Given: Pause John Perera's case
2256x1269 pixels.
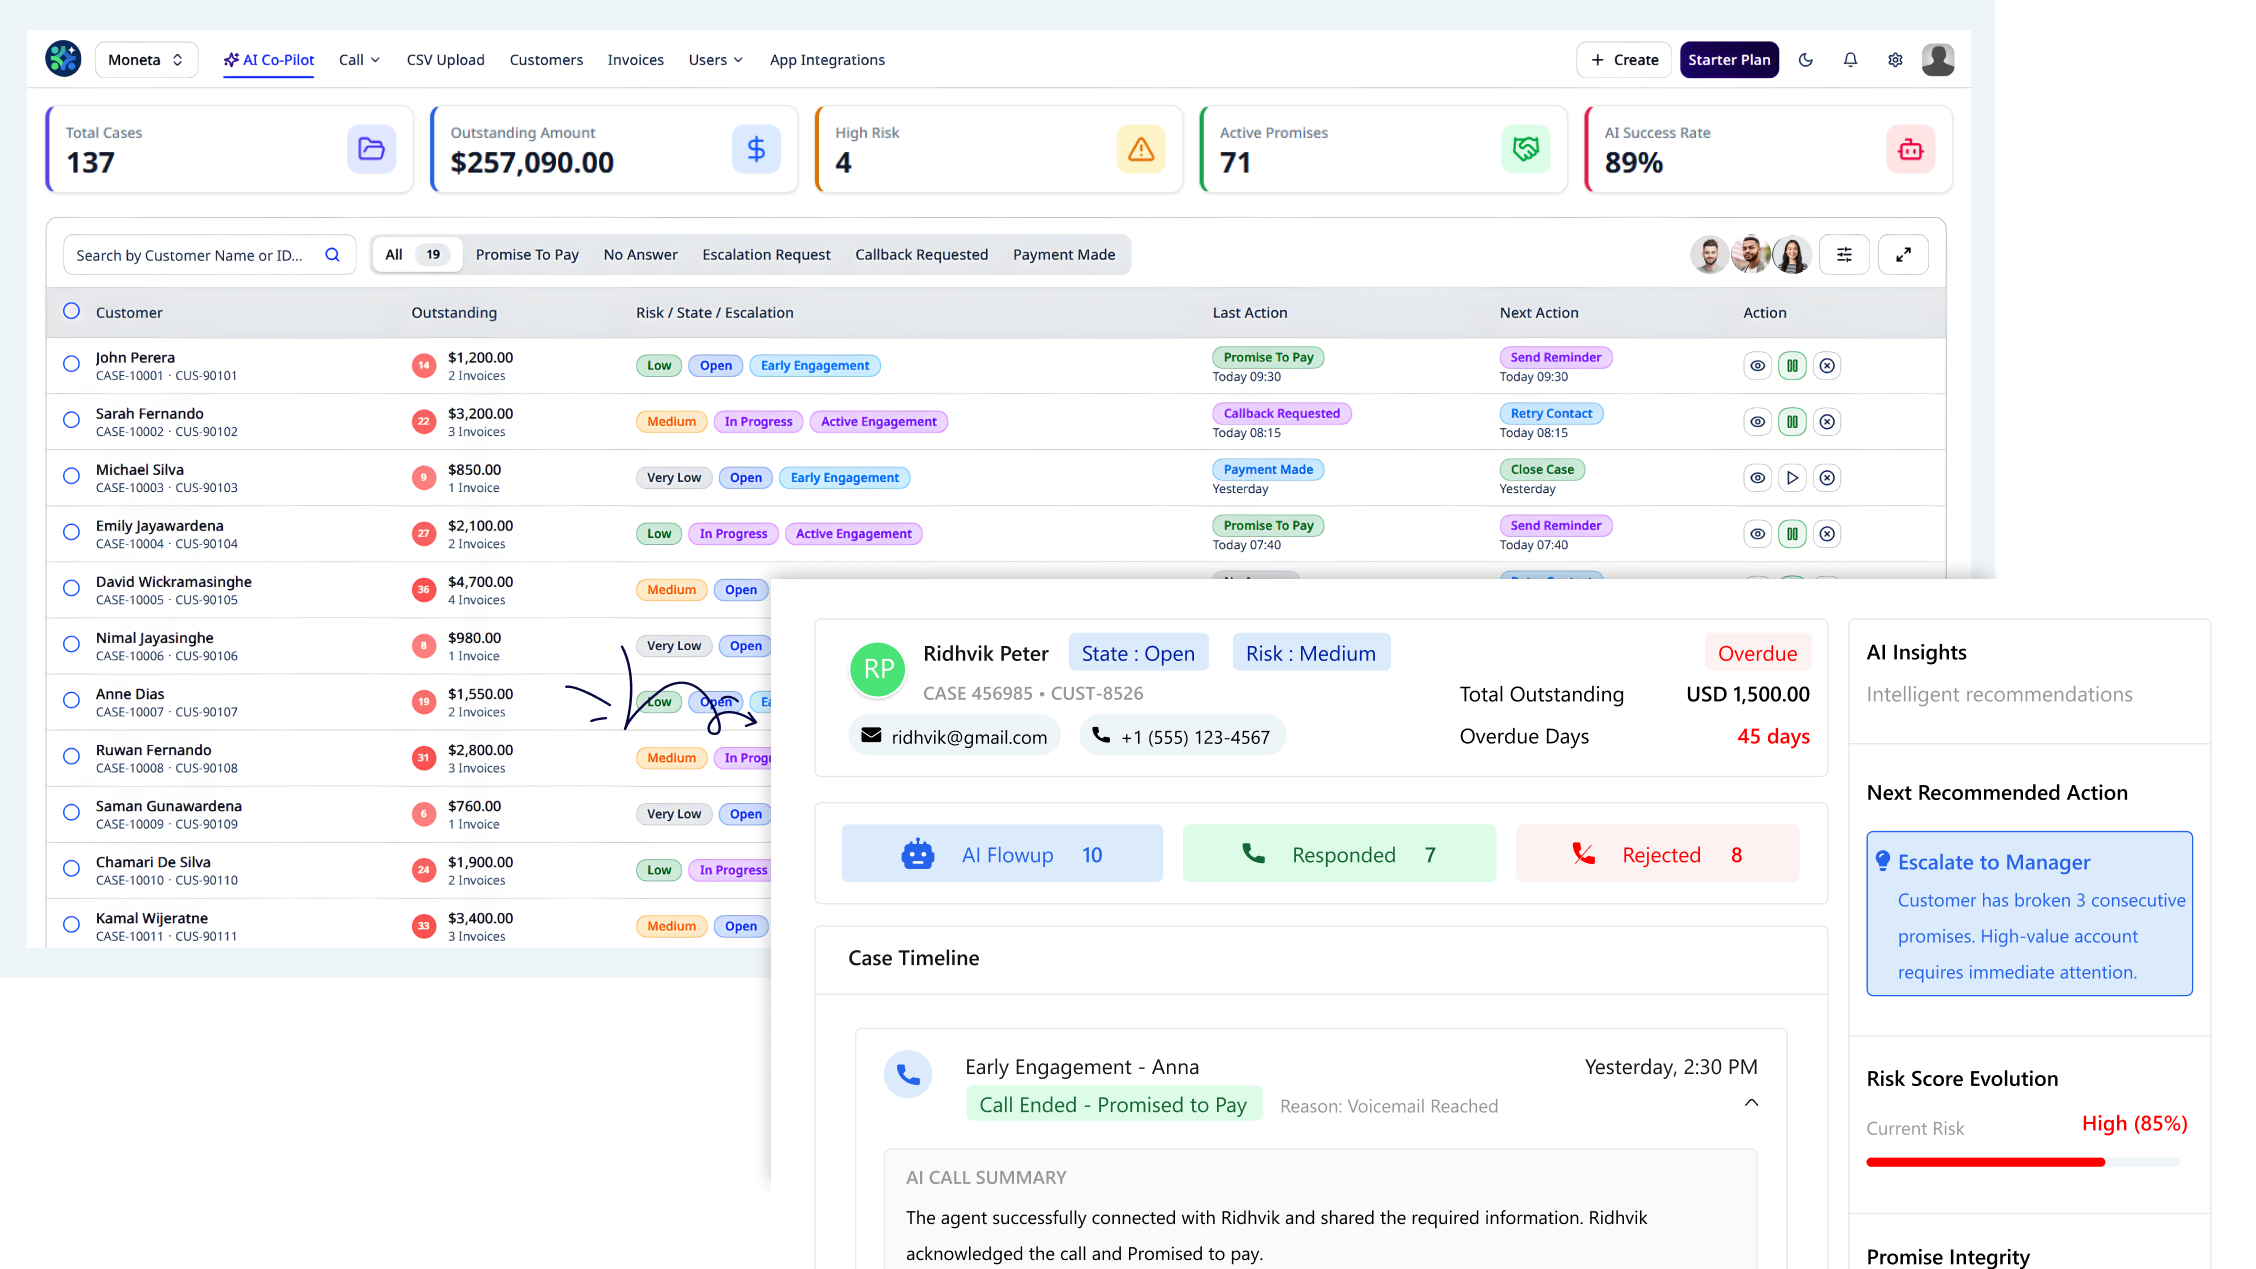Looking at the screenshot, I should (x=1792, y=366).
